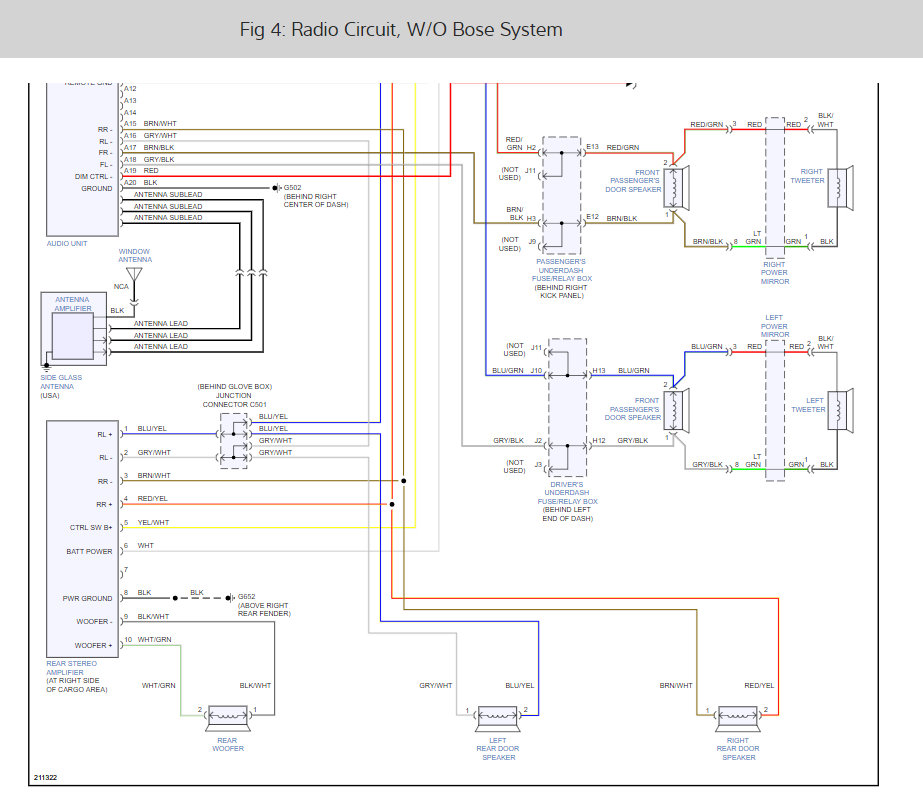Click the 'AUDIO UNIT' label
The image size is (923, 805).
(x=67, y=244)
